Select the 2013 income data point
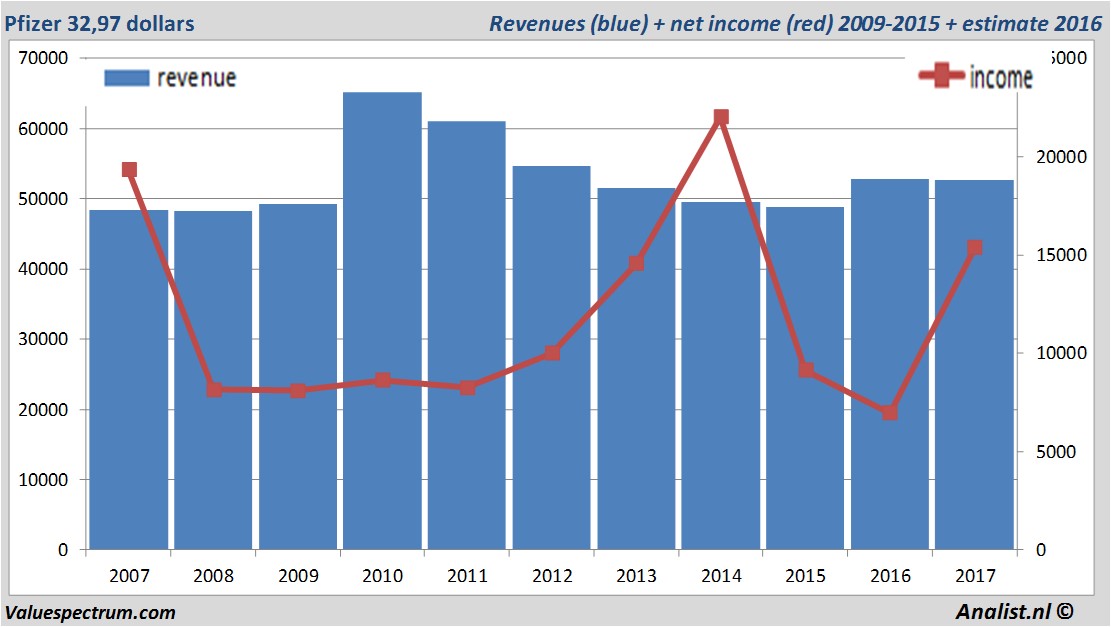 tap(636, 264)
